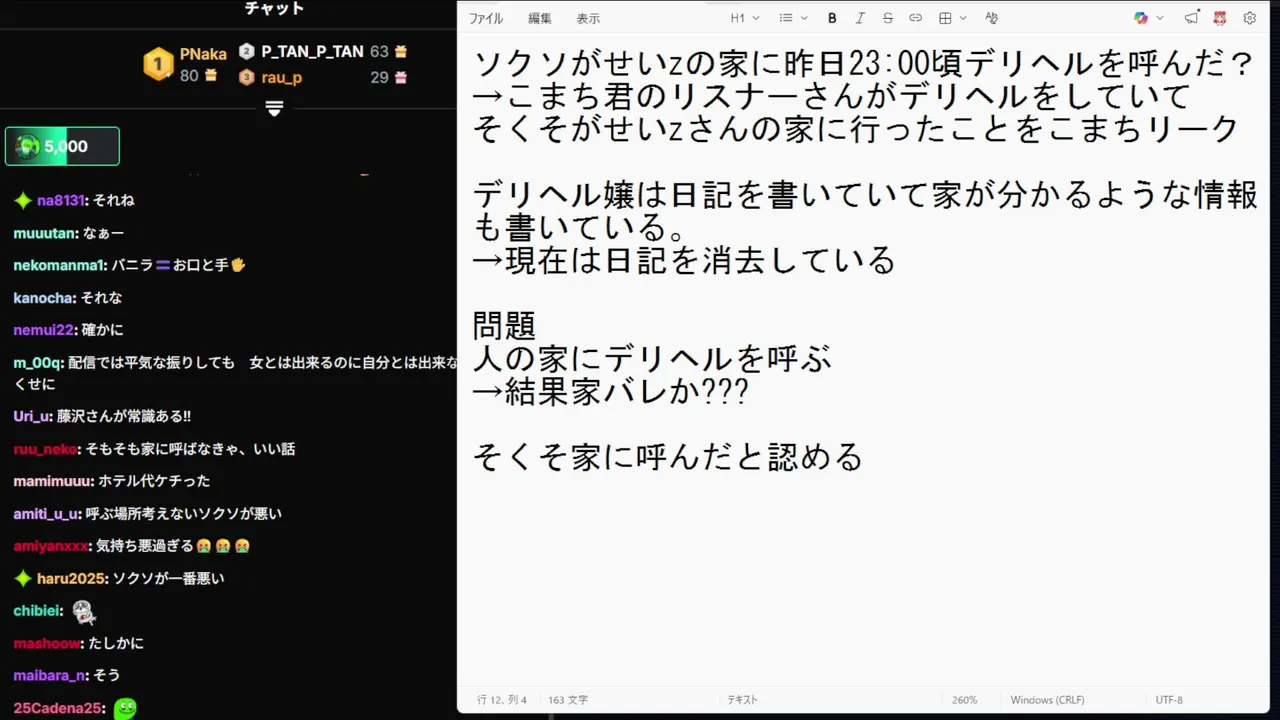
Task: Click the Windows (CRLF) line ending
Action: [1047, 700]
